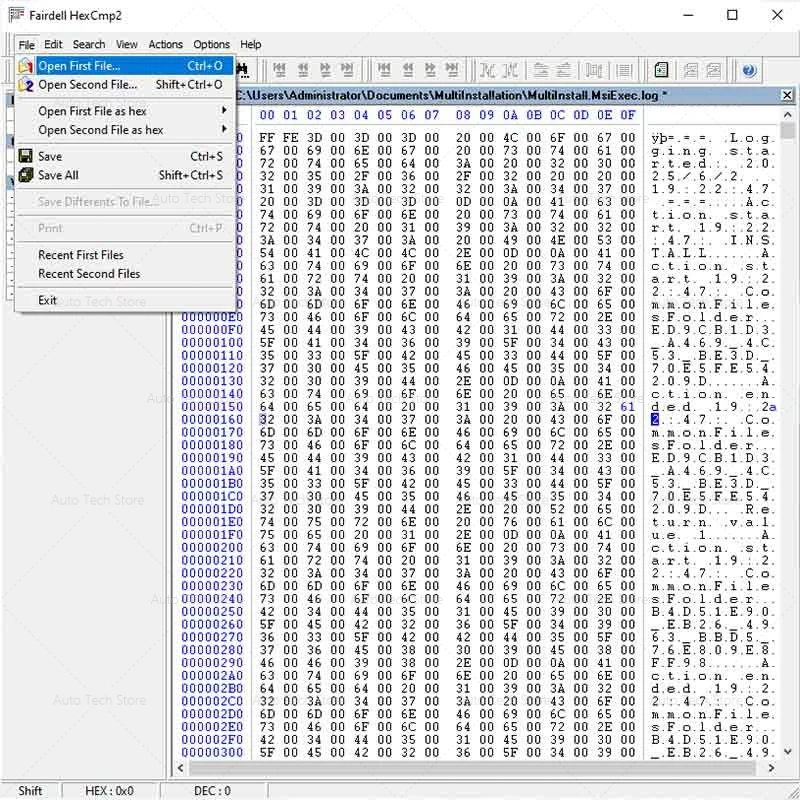Click the blue Help question-mark icon
Viewport: 800px width, 800px height.
point(749,70)
